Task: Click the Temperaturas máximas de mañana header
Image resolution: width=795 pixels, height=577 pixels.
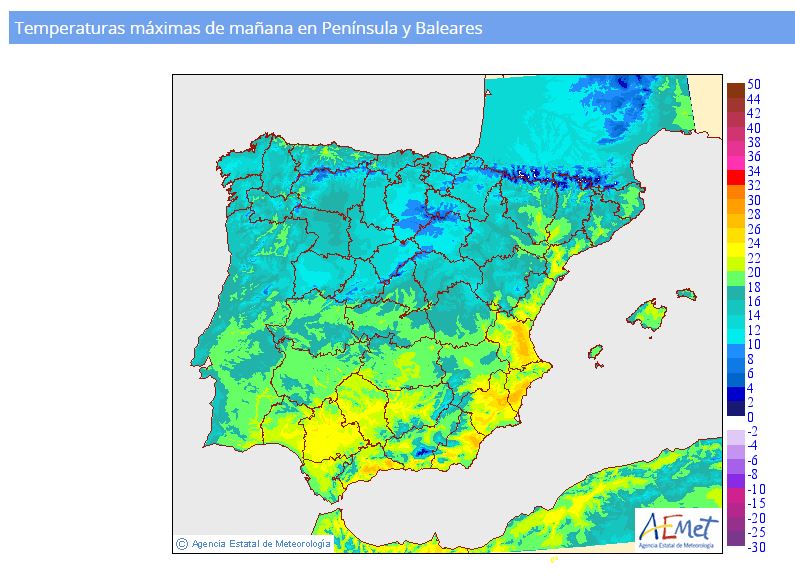Action: point(250,29)
